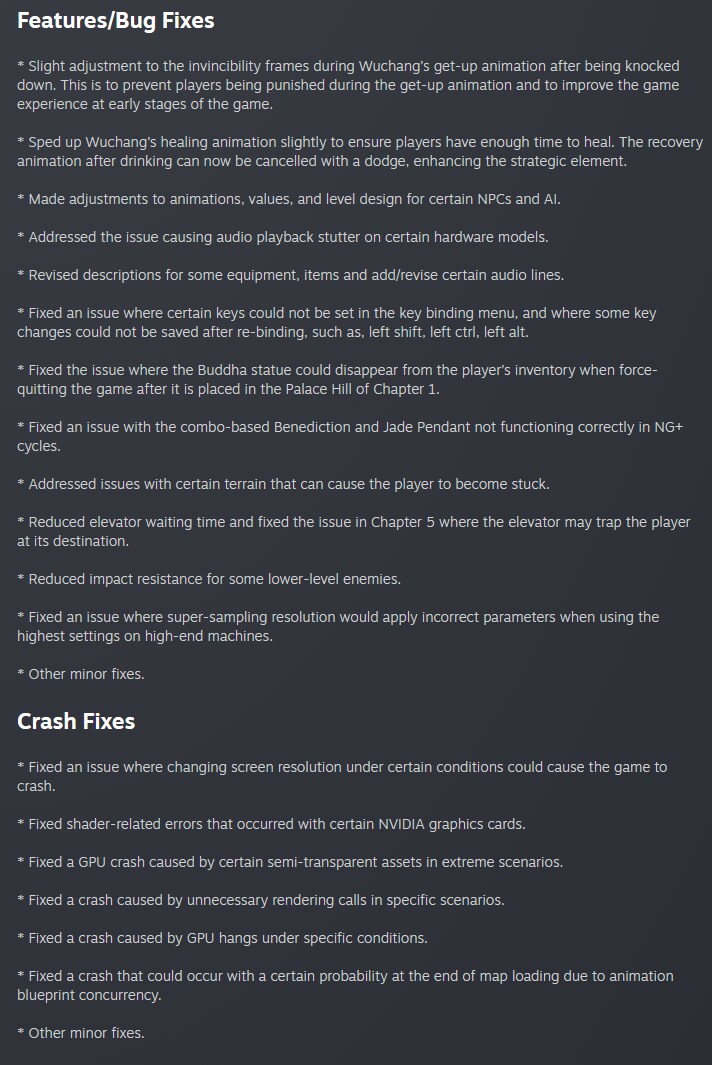Click the animation blueprint concurrency crash note
The width and height of the screenshot is (712, 1065).
pyautogui.click(x=345, y=986)
